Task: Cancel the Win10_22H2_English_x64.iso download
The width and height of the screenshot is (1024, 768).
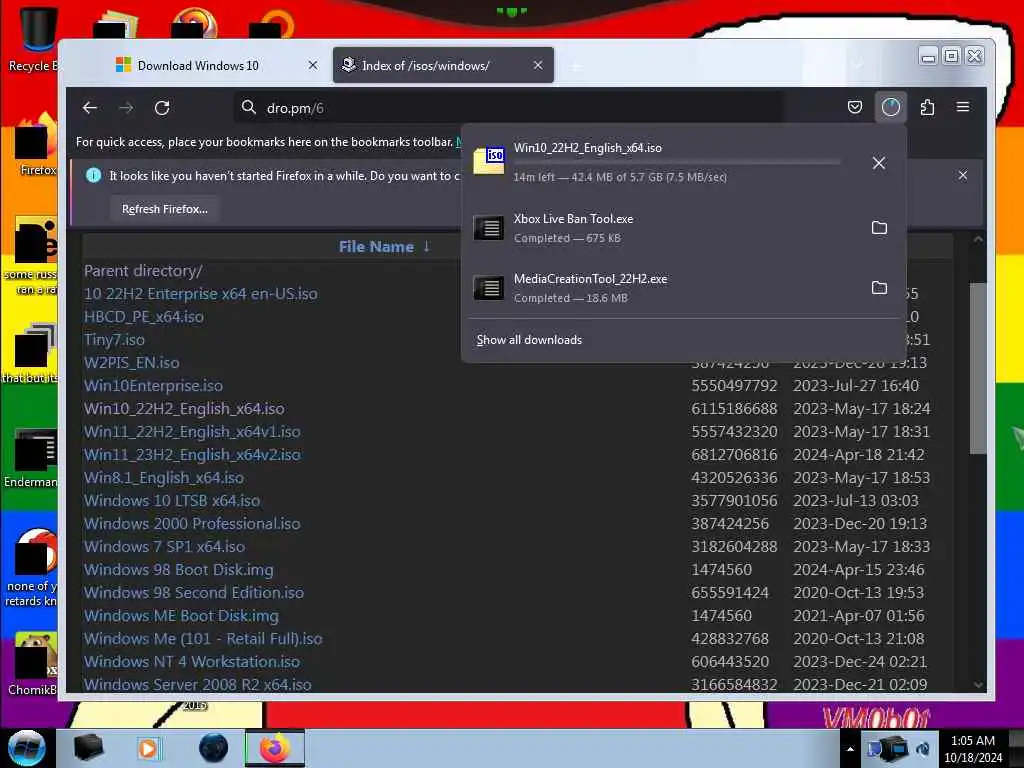Action: pyautogui.click(x=879, y=163)
